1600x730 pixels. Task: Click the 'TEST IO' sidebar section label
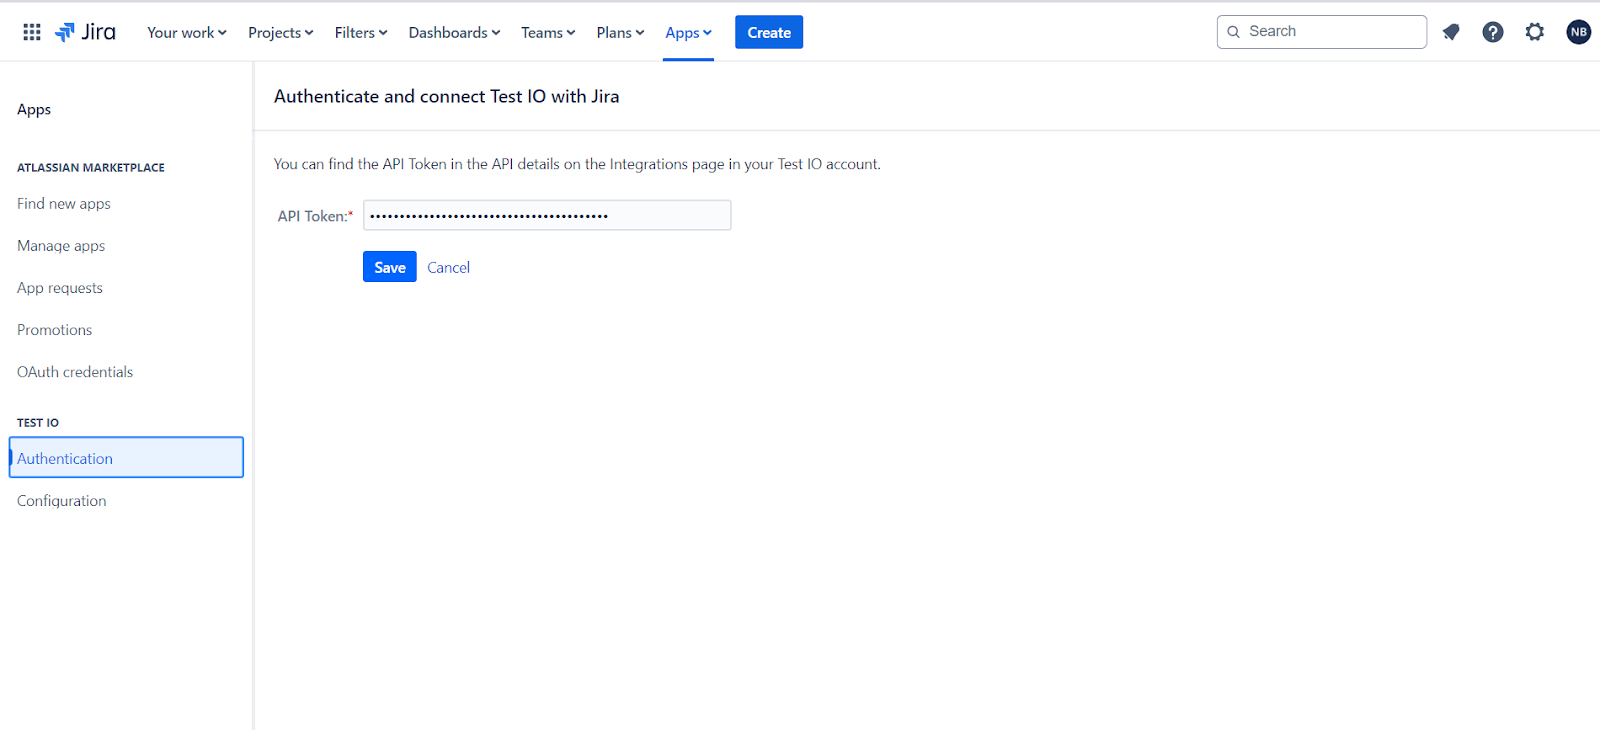pyautogui.click(x=38, y=422)
